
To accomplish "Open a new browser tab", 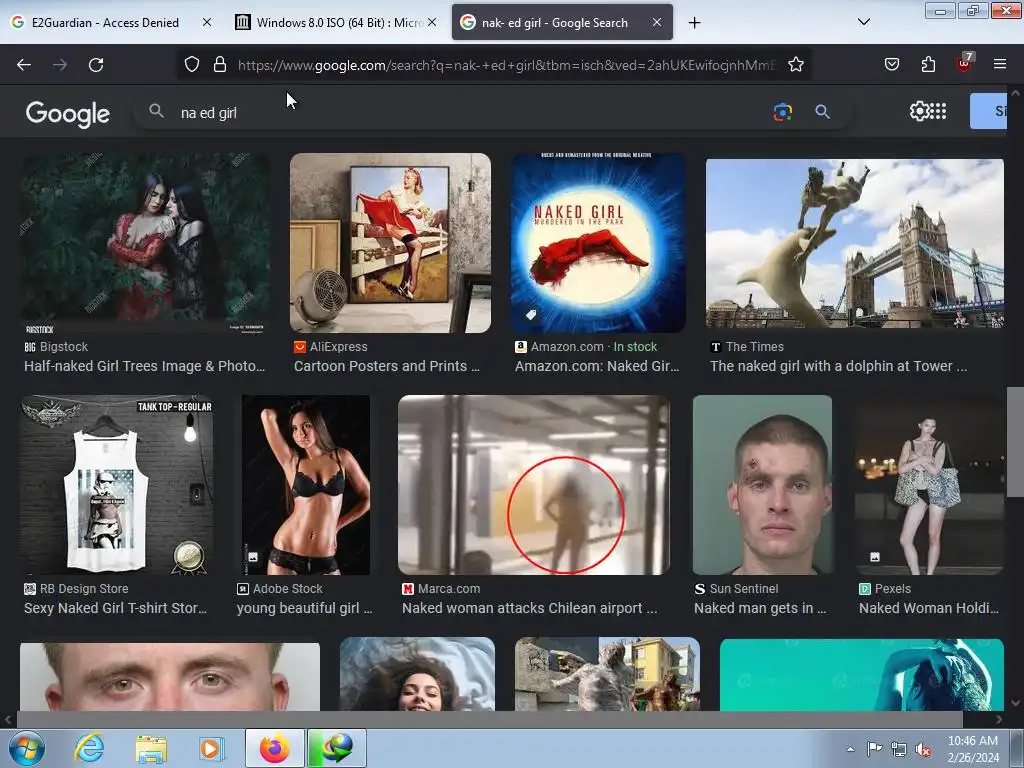I will tap(694, 23).
